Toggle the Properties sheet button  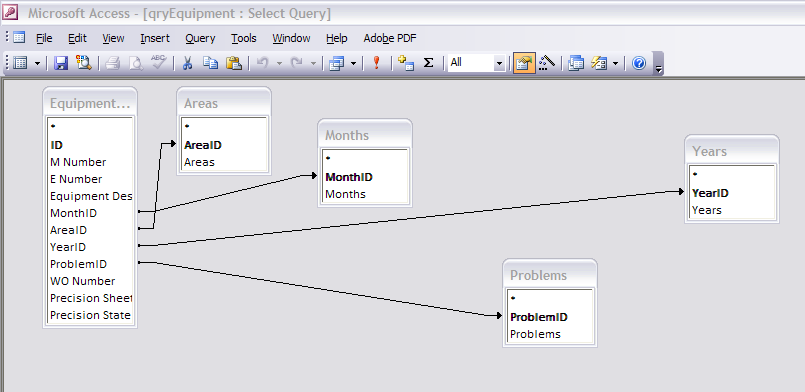[x=524, y=63]
